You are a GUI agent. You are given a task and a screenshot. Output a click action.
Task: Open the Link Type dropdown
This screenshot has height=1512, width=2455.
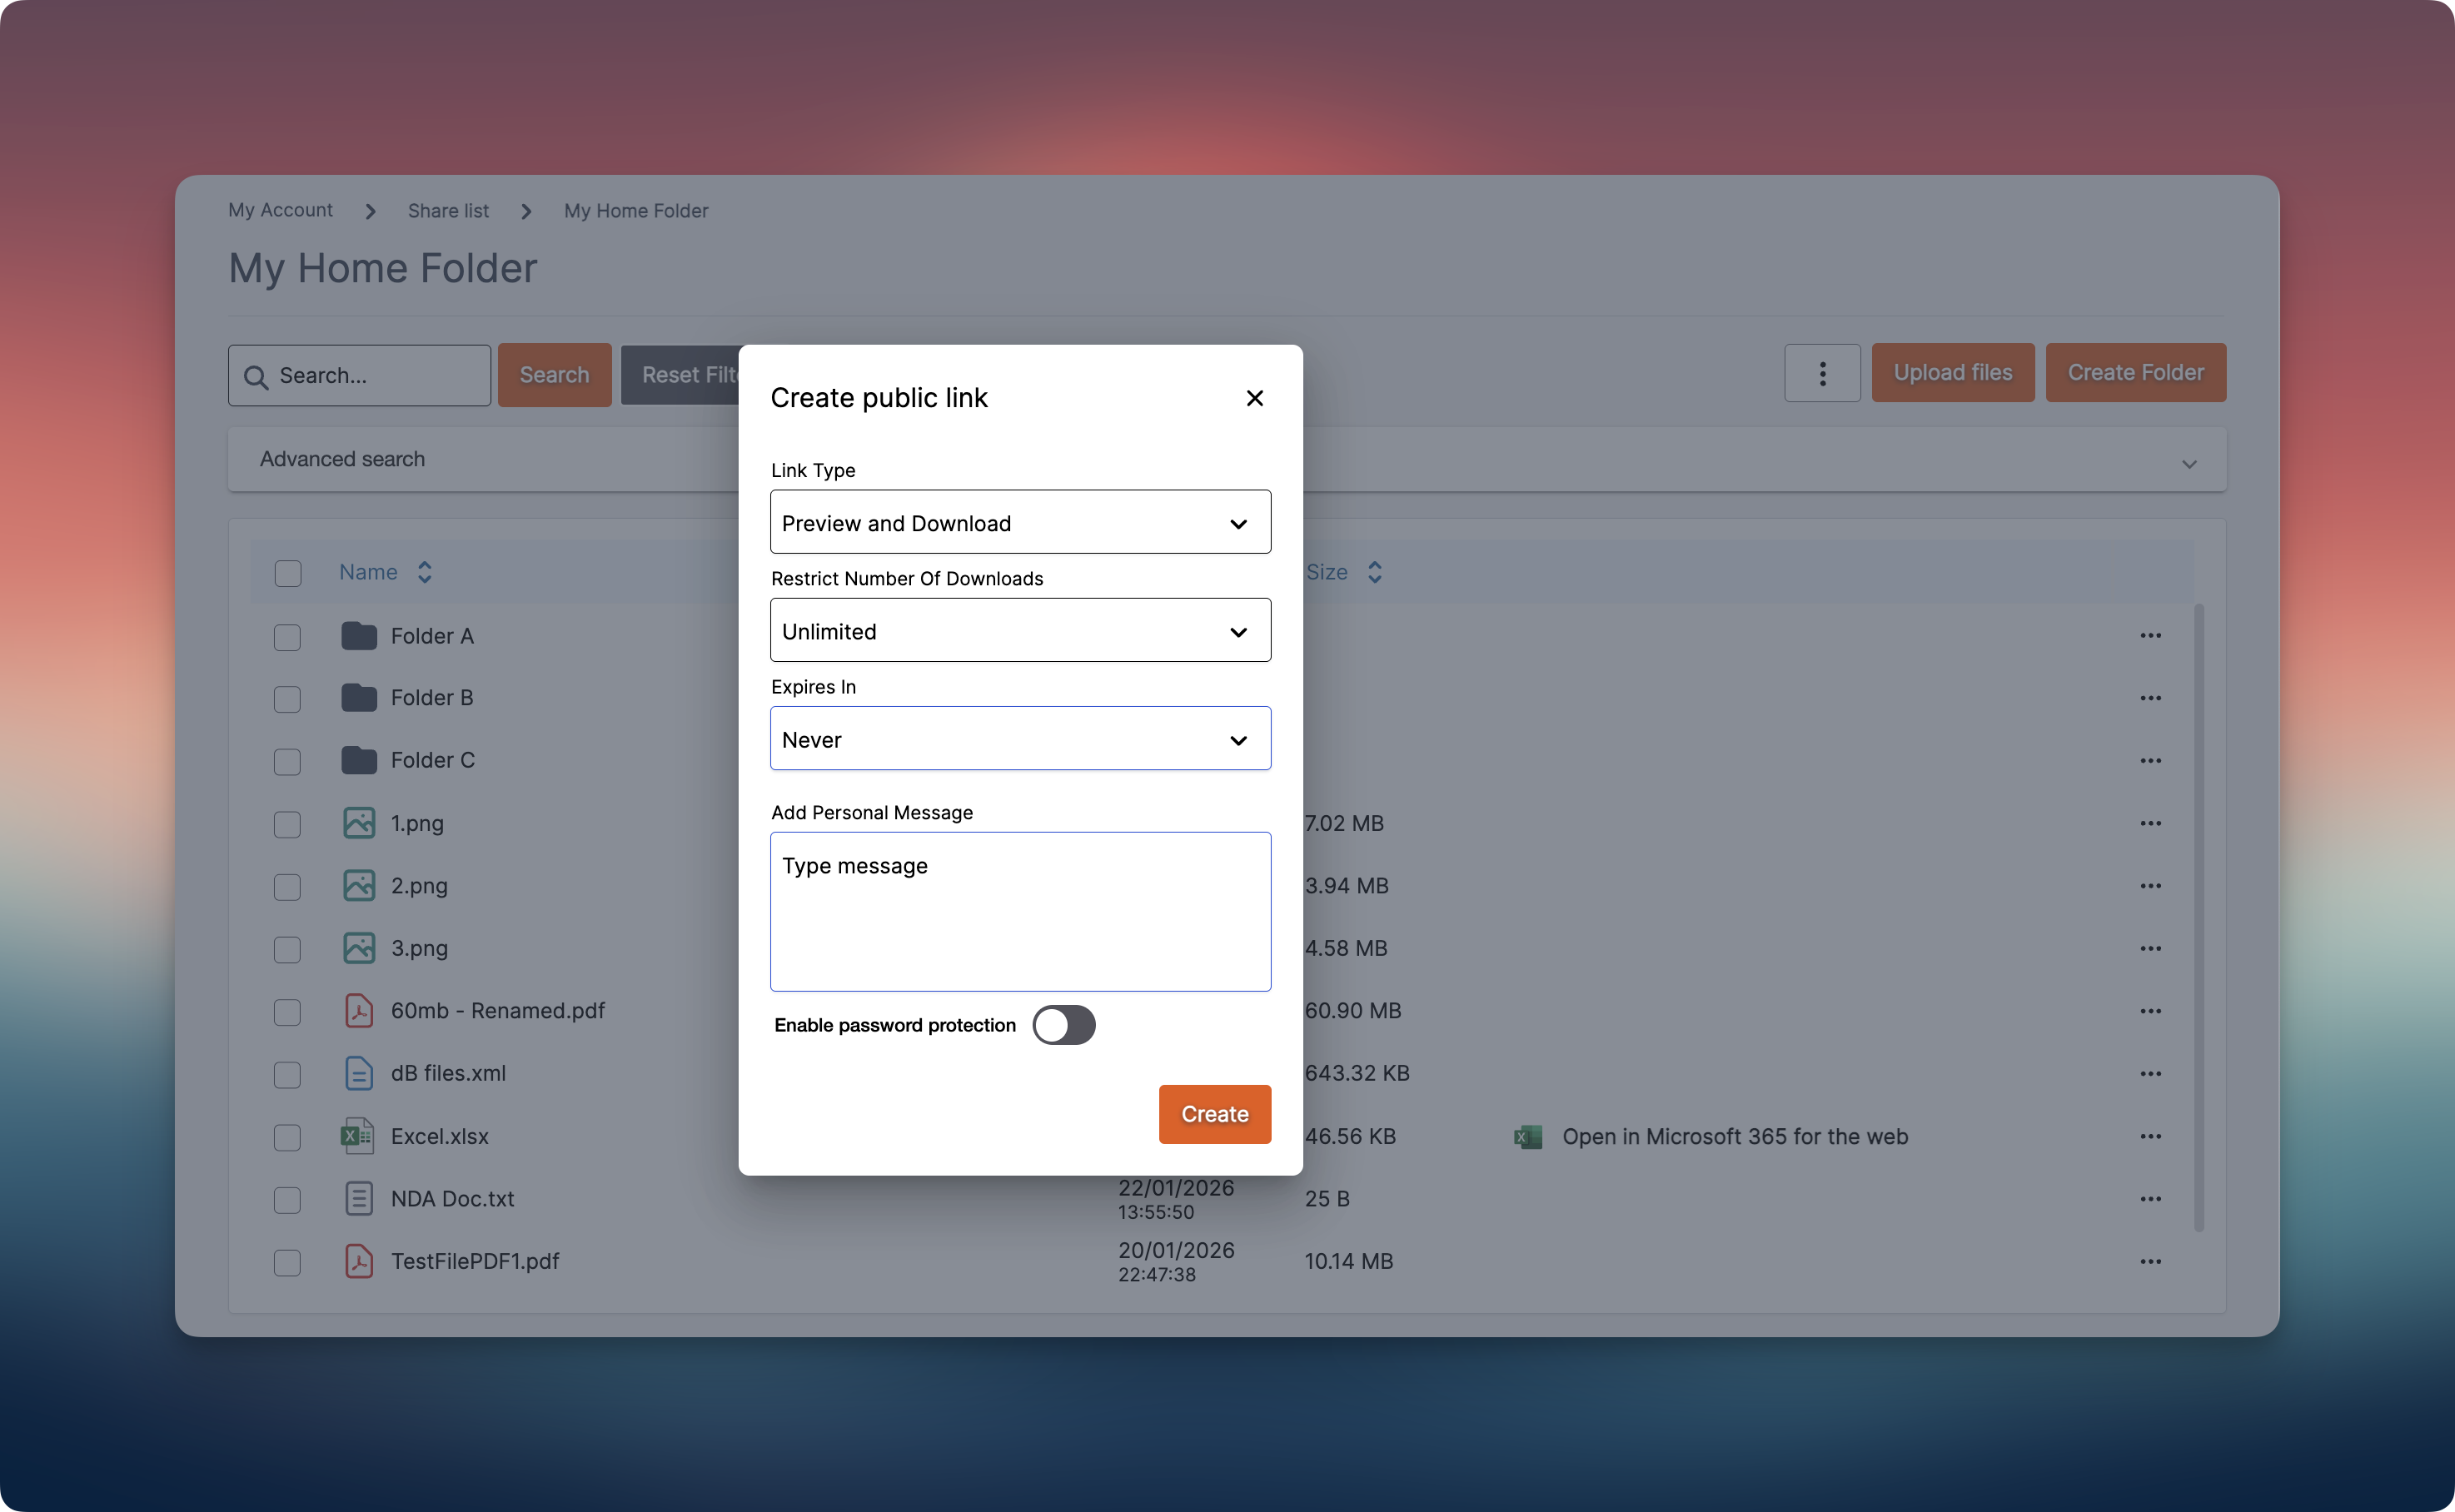click(x=1020, y=522)
